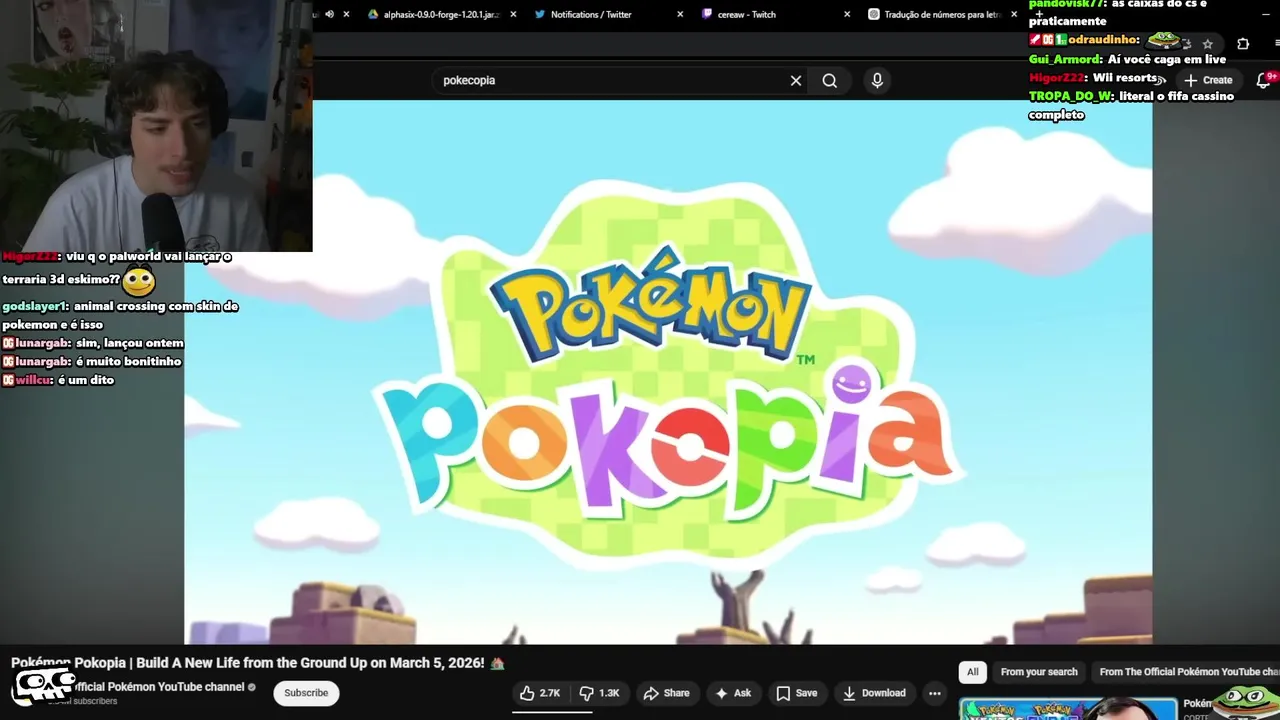Click godslayer1 username in chat overlay

click(35, 306)
